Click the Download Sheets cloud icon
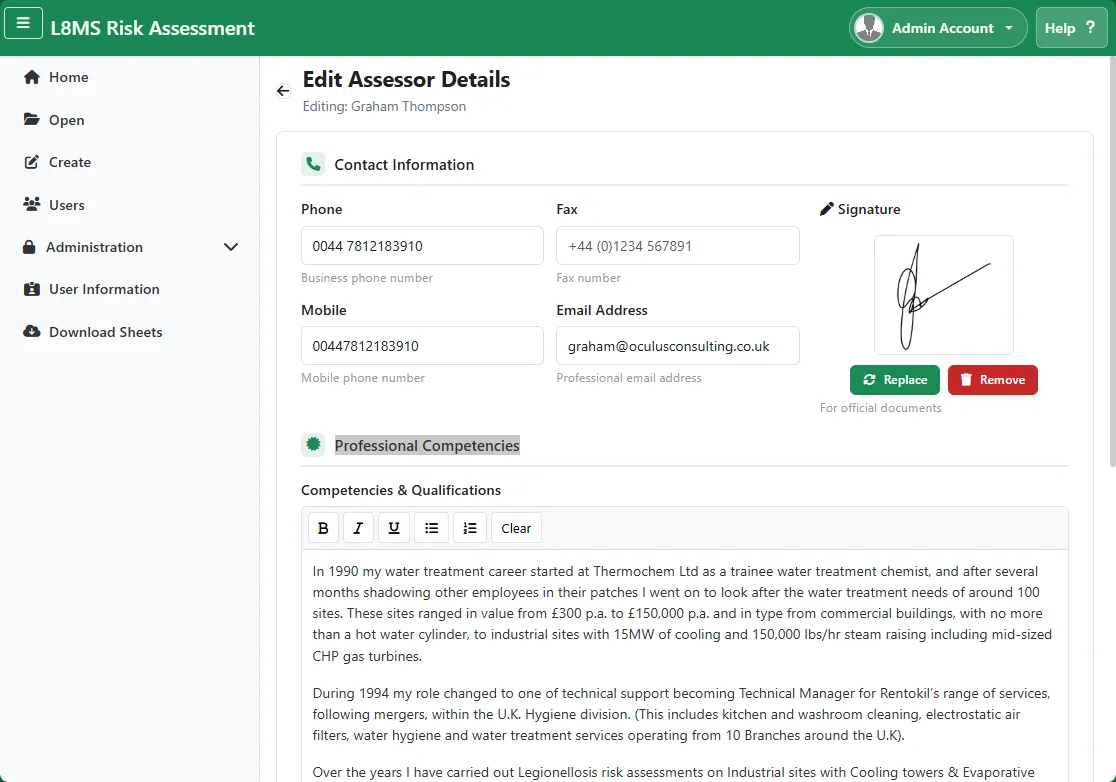Screen dimensions: 1116x782 coord(31,332)
